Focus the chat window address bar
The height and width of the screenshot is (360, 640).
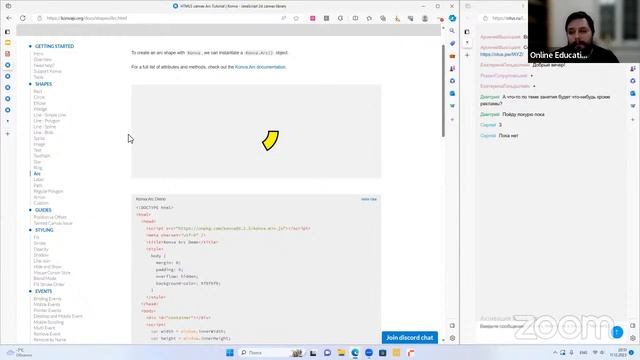(504, 18)
